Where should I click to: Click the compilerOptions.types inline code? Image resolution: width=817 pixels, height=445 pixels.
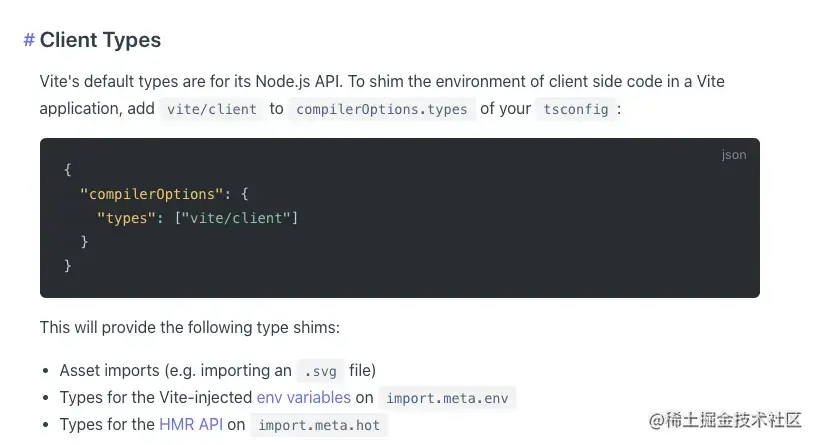(x=382, y=109)
